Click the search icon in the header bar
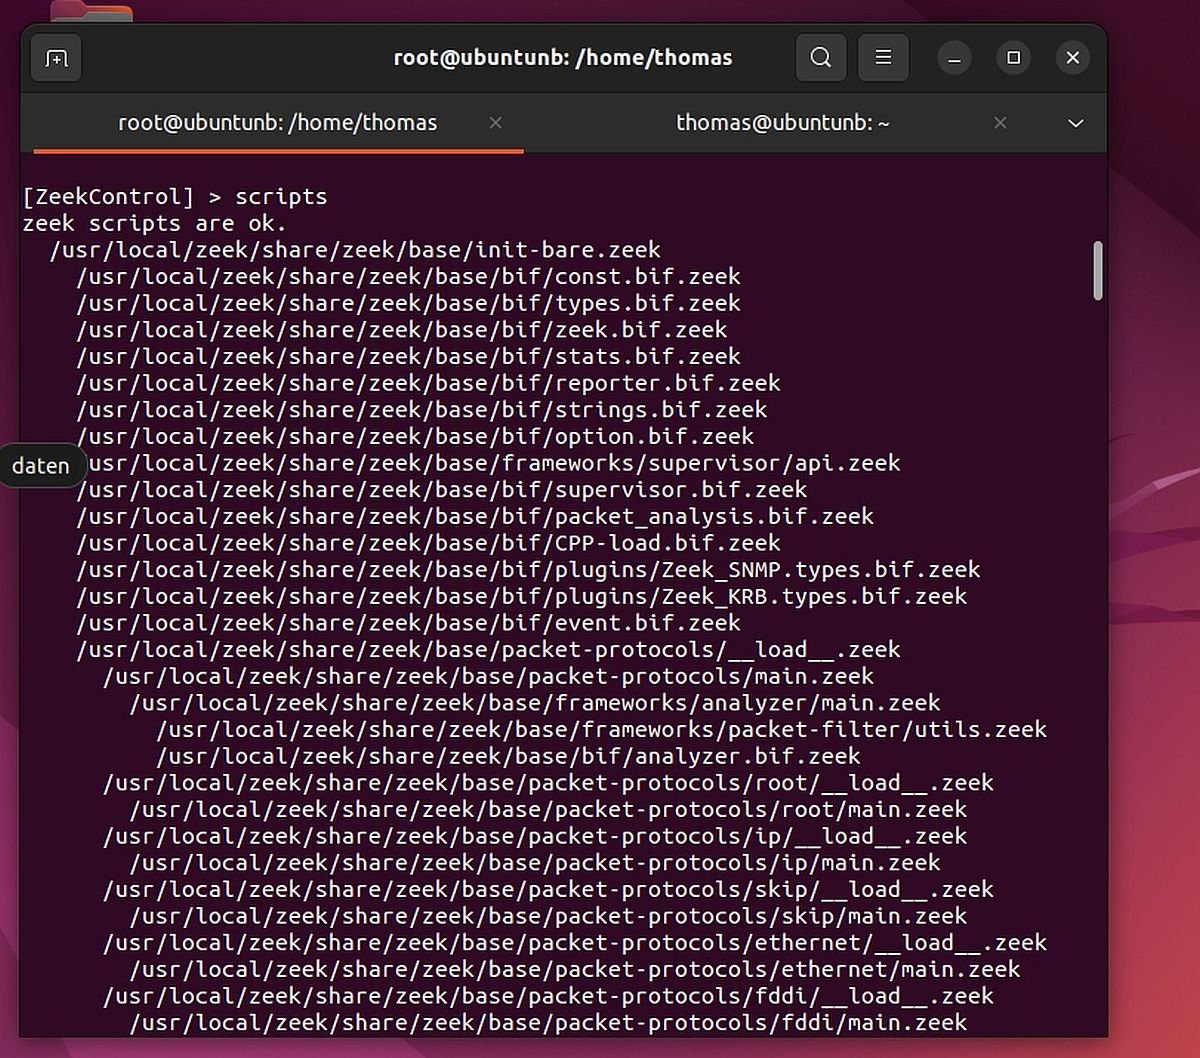This screenshot has width=1200, height=1058. (x=821, y=58)
